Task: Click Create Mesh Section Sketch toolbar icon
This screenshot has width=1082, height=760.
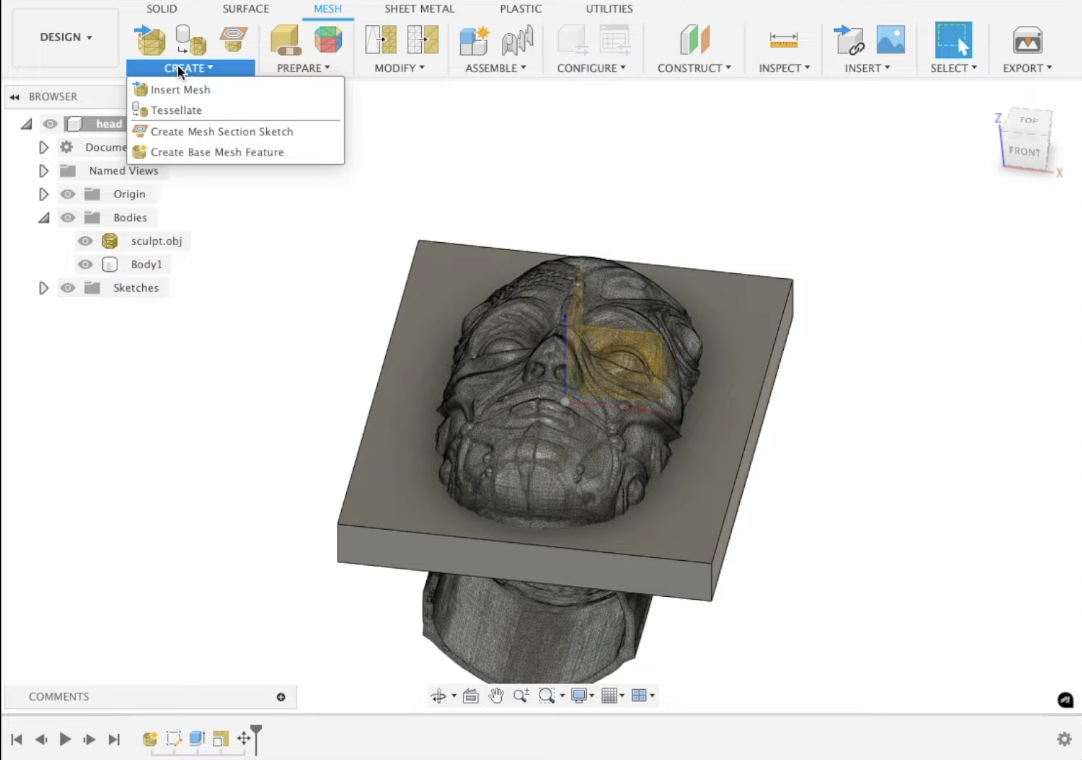Action: (x=233, y=39)
